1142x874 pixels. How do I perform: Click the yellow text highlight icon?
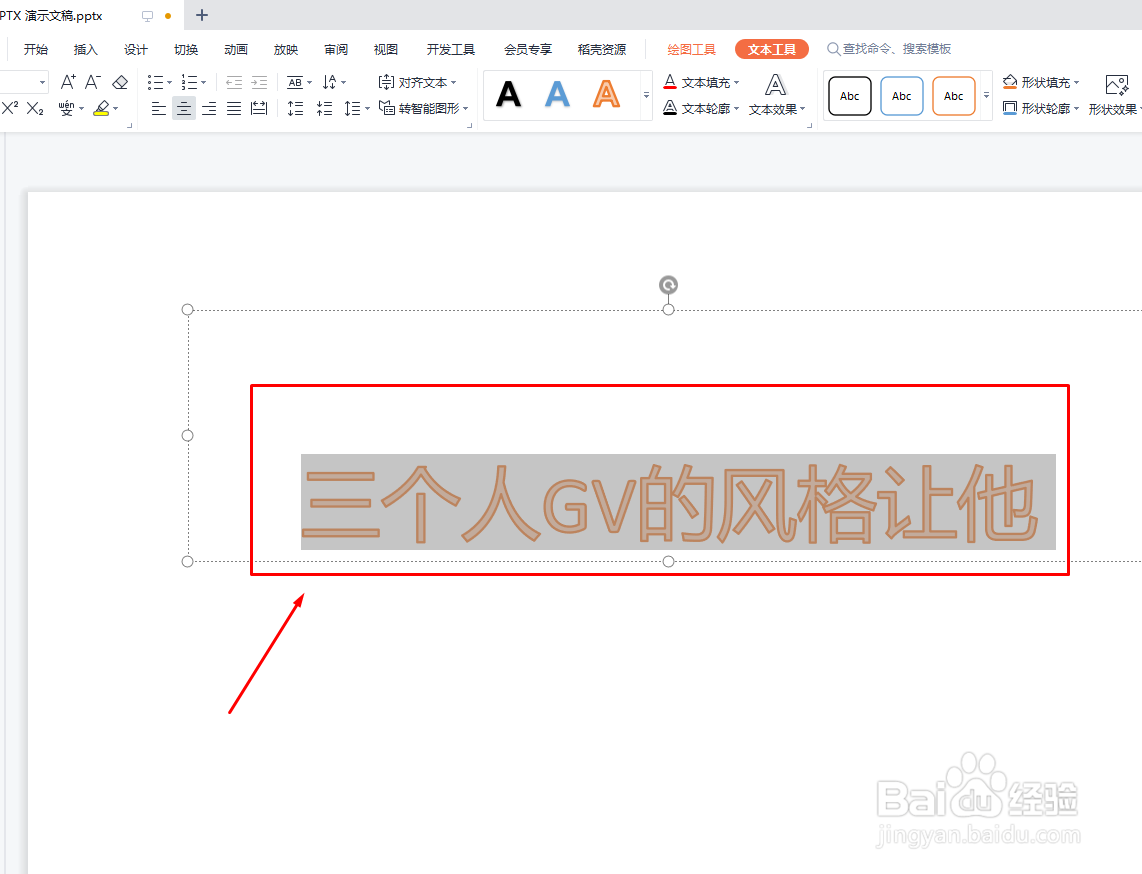(102, 109)
